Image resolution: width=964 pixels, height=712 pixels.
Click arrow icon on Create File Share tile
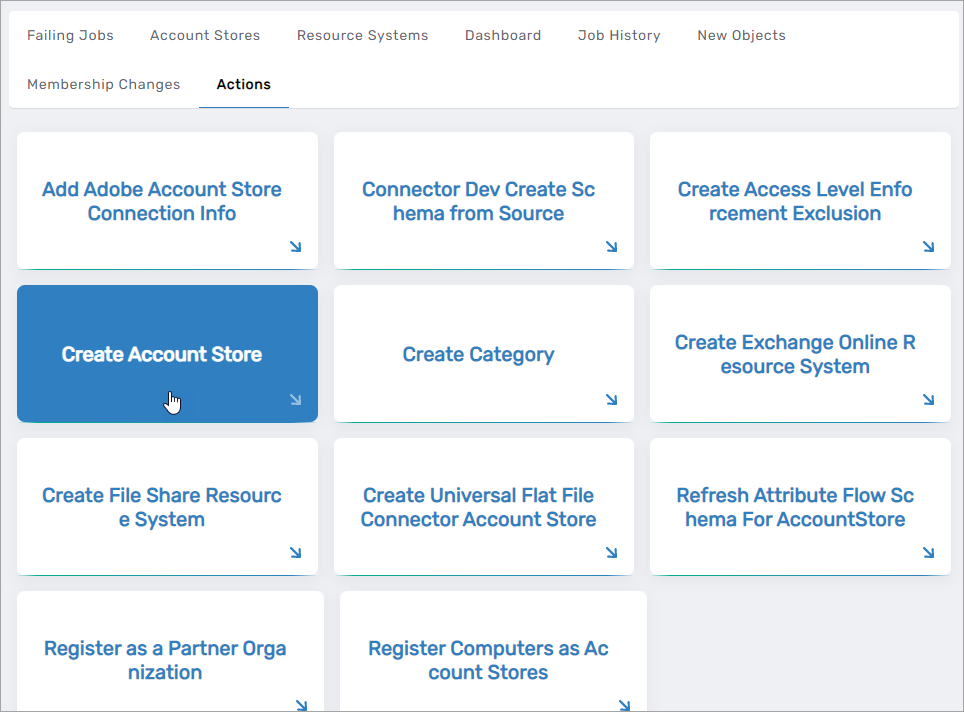(x=295, y=553)
